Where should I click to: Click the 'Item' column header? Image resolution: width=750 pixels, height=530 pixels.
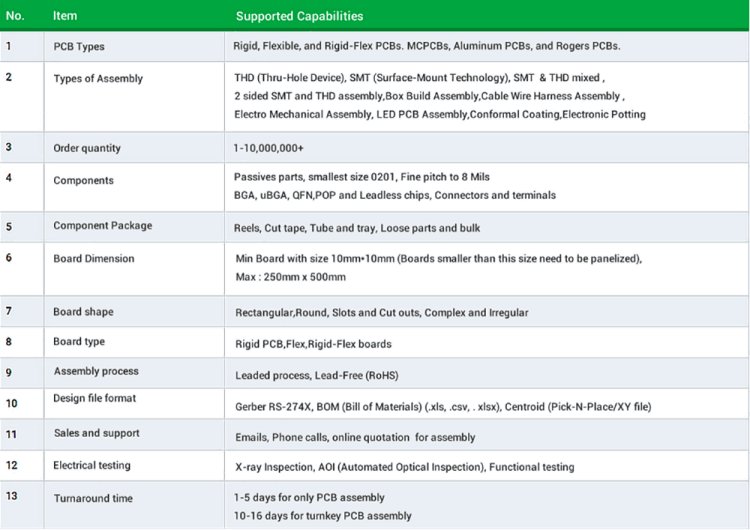click(65, 16)
